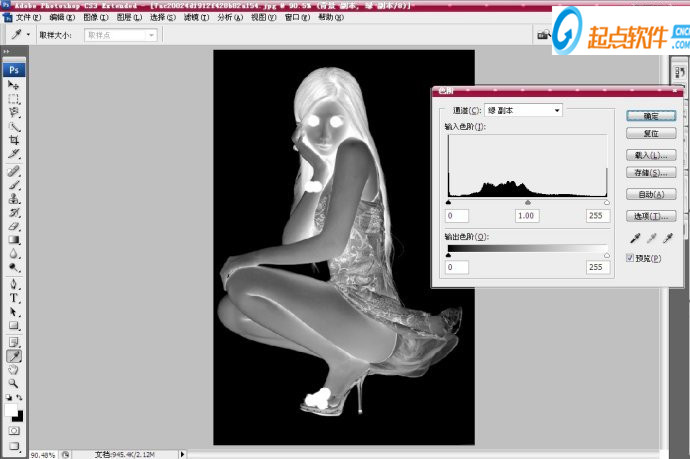This screenshot has height=459, width=690.
Task: Select the Move tool
Action: point(14,85)
